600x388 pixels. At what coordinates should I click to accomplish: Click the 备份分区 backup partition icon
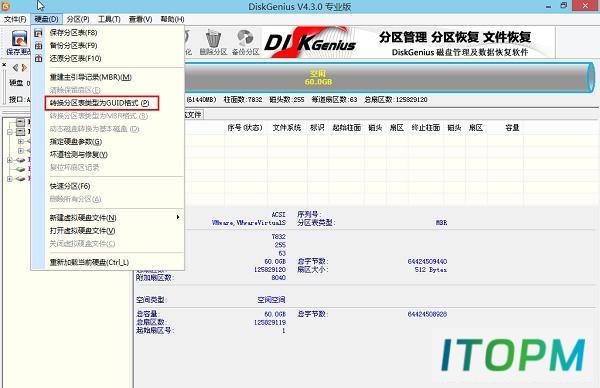(245, 39)
